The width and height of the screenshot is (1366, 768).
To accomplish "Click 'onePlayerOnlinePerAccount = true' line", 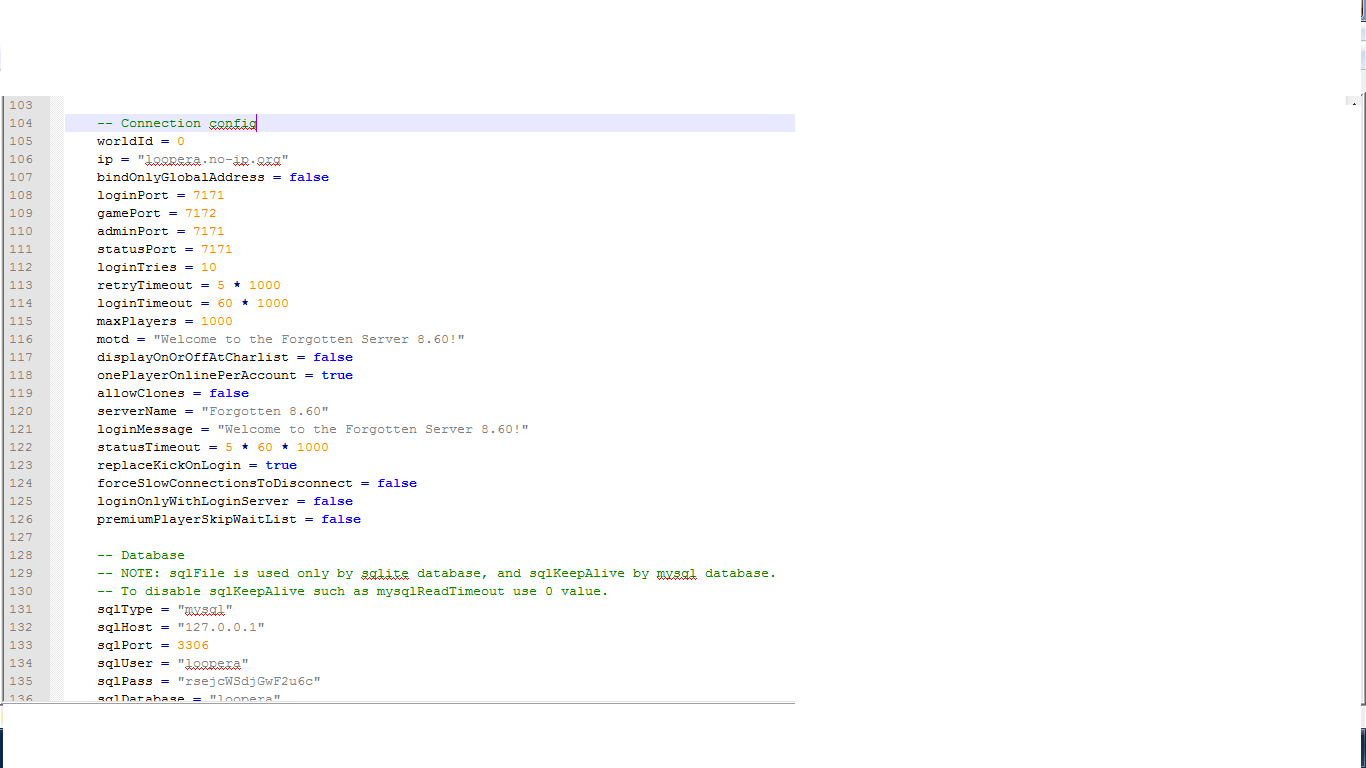I will point(225,375).
